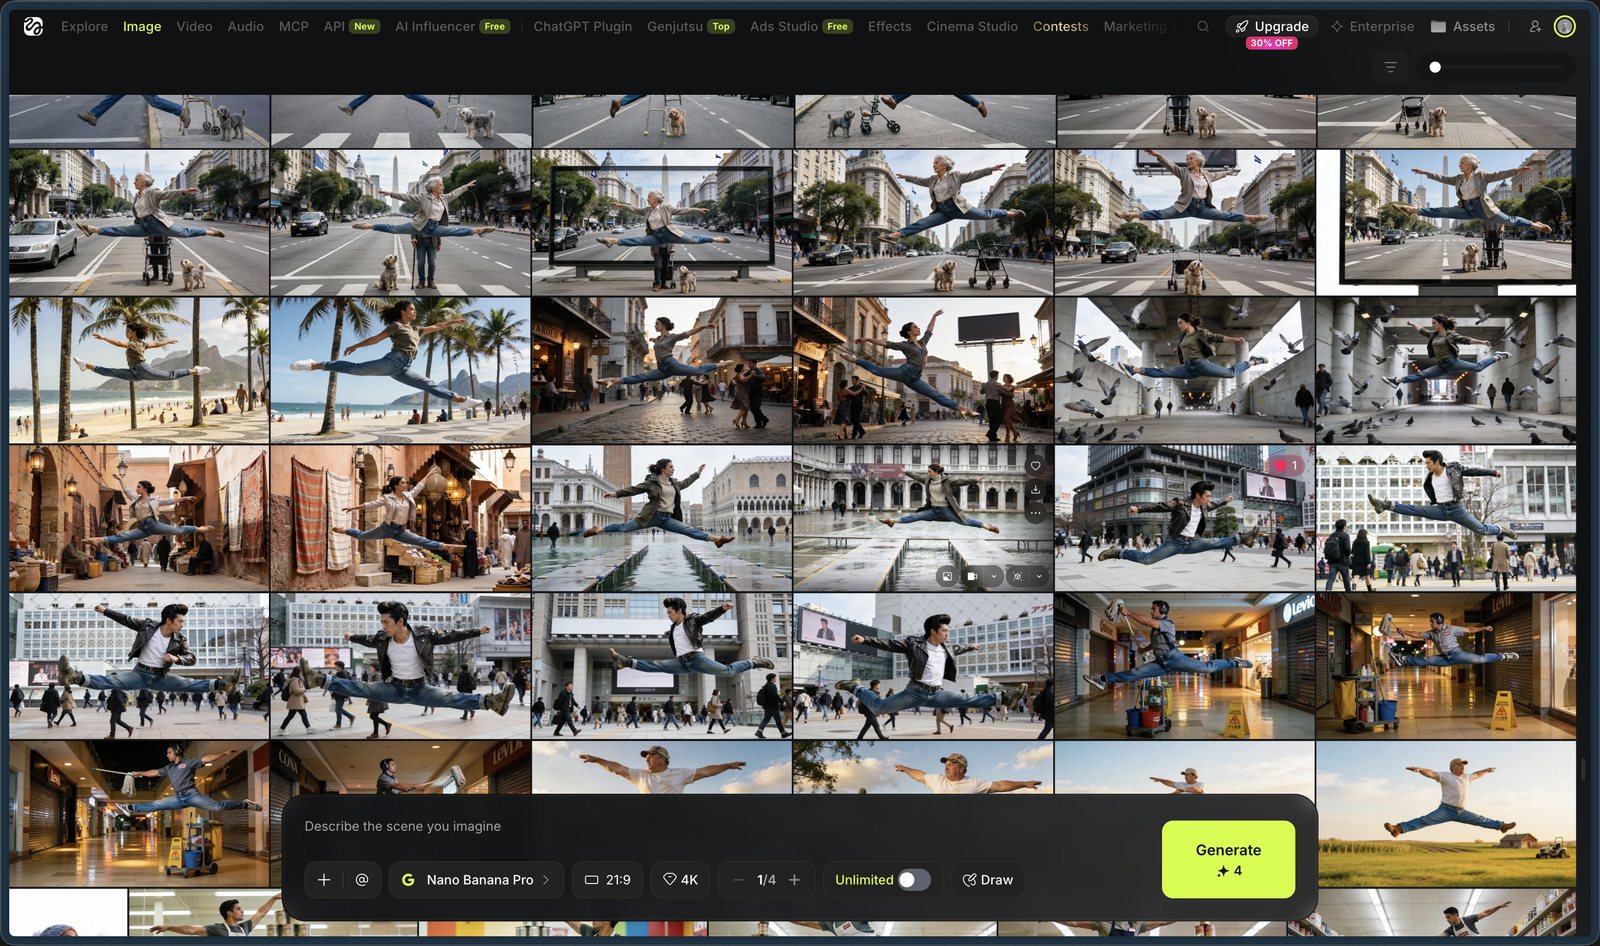Screen dimensions: 1600x946
Task: Click the Higgsfield logo icon
Action: pos(33,26)
